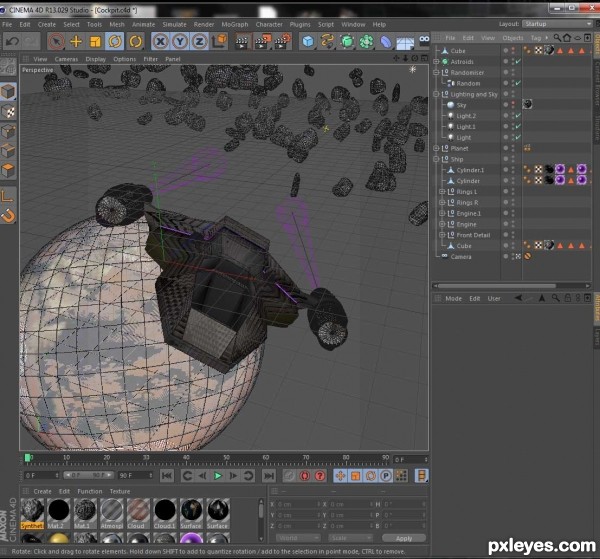Activate the Move tool

(76, 41)
